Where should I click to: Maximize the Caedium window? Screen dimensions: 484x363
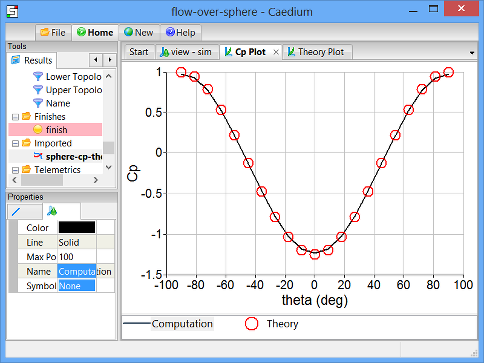433,9
